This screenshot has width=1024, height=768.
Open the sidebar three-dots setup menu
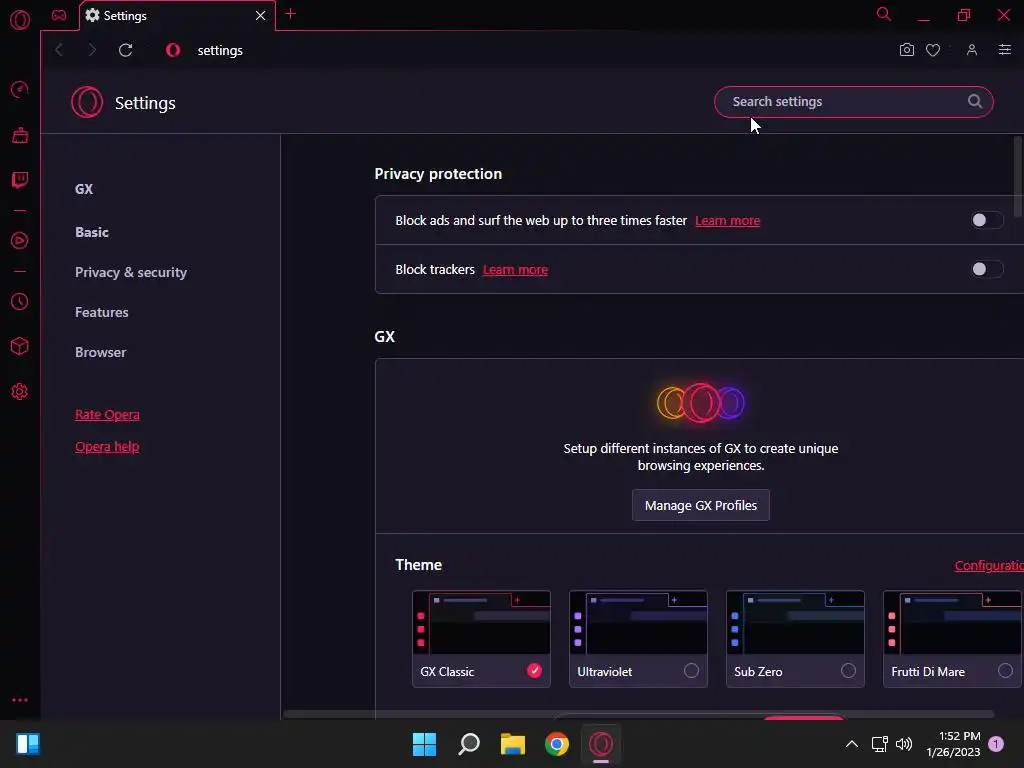[x=20, y=700]
